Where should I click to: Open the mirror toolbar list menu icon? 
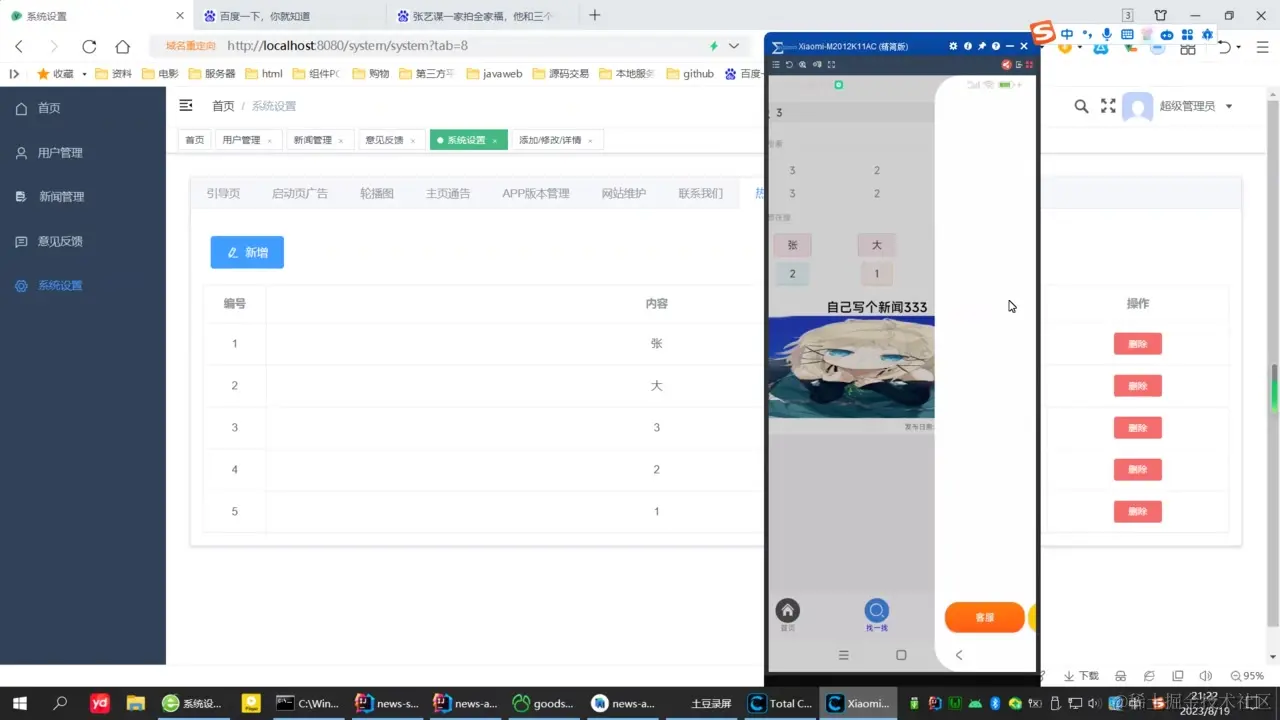tap(775, 65)
